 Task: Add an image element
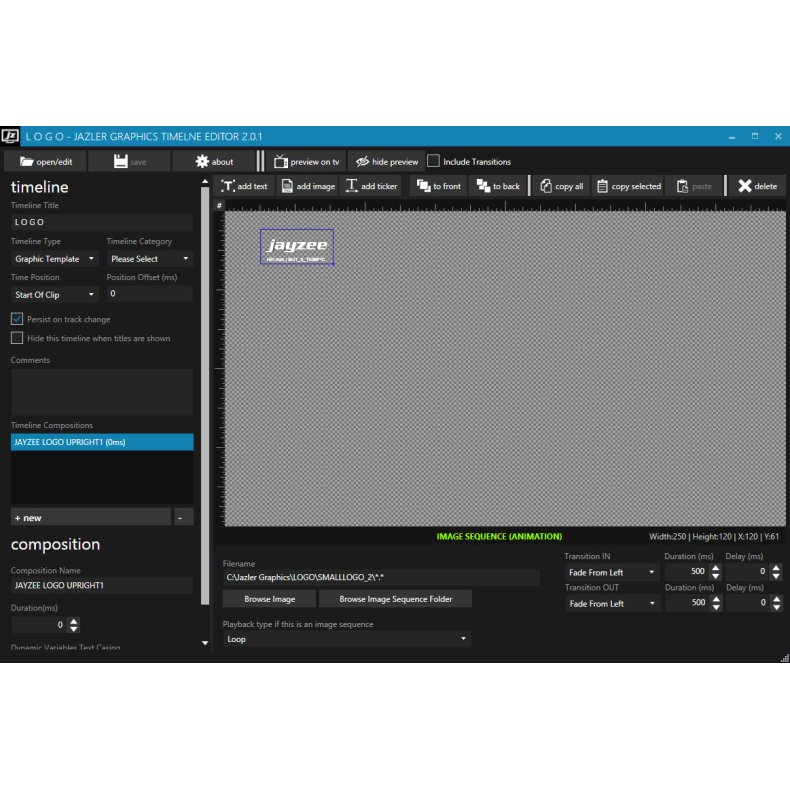coord(308,186)
